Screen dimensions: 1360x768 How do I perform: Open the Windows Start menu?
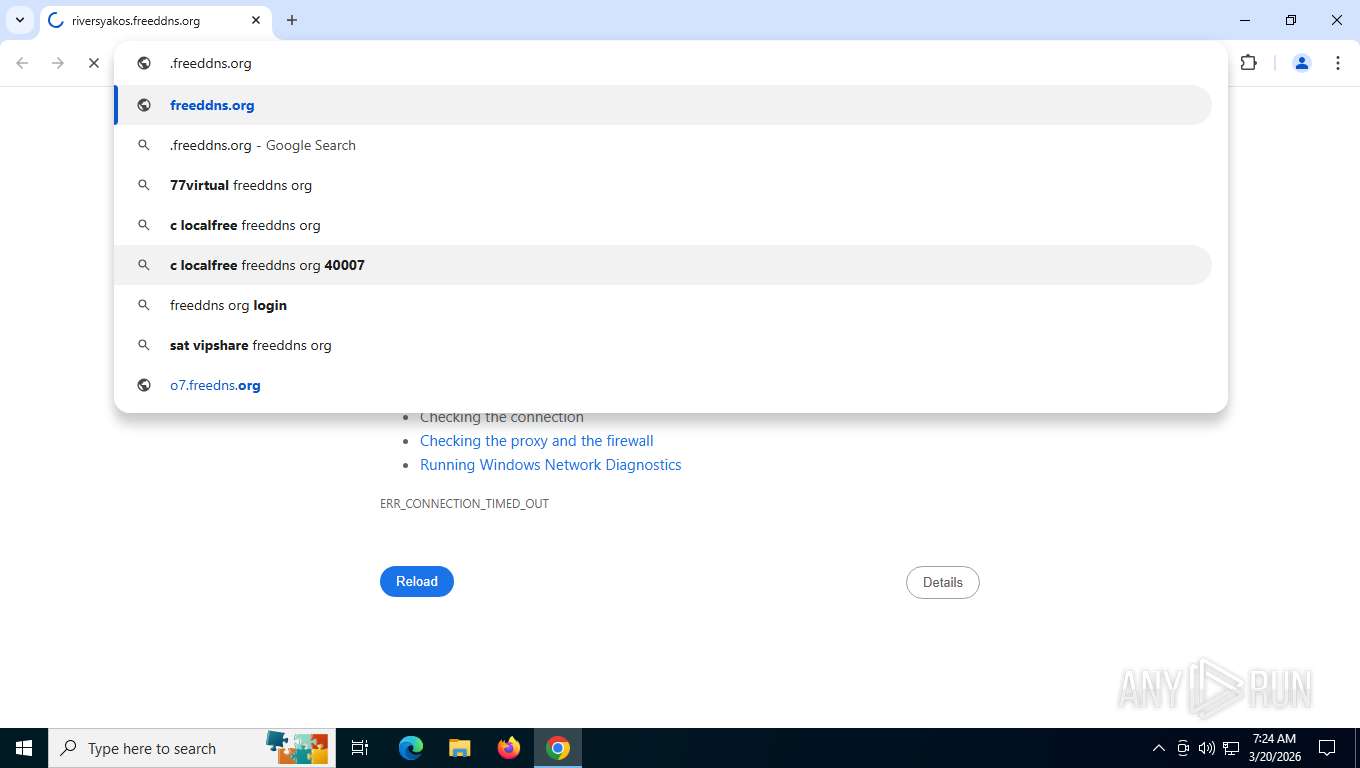[24, 748]
